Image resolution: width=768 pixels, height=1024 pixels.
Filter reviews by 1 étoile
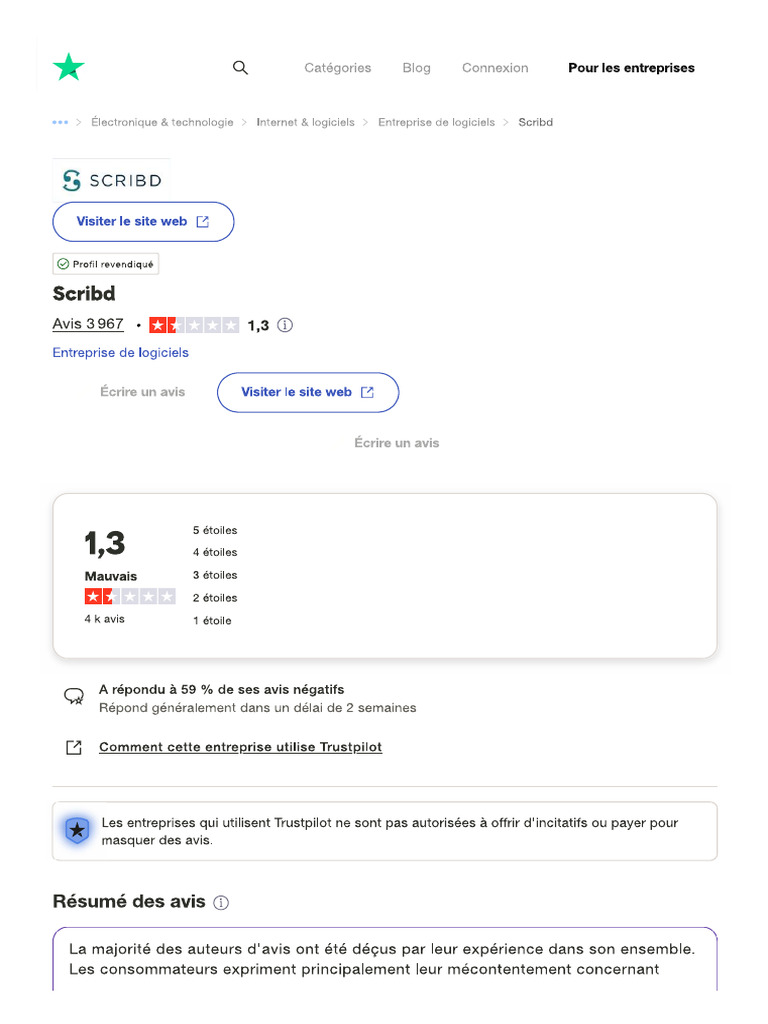[212, 621]
